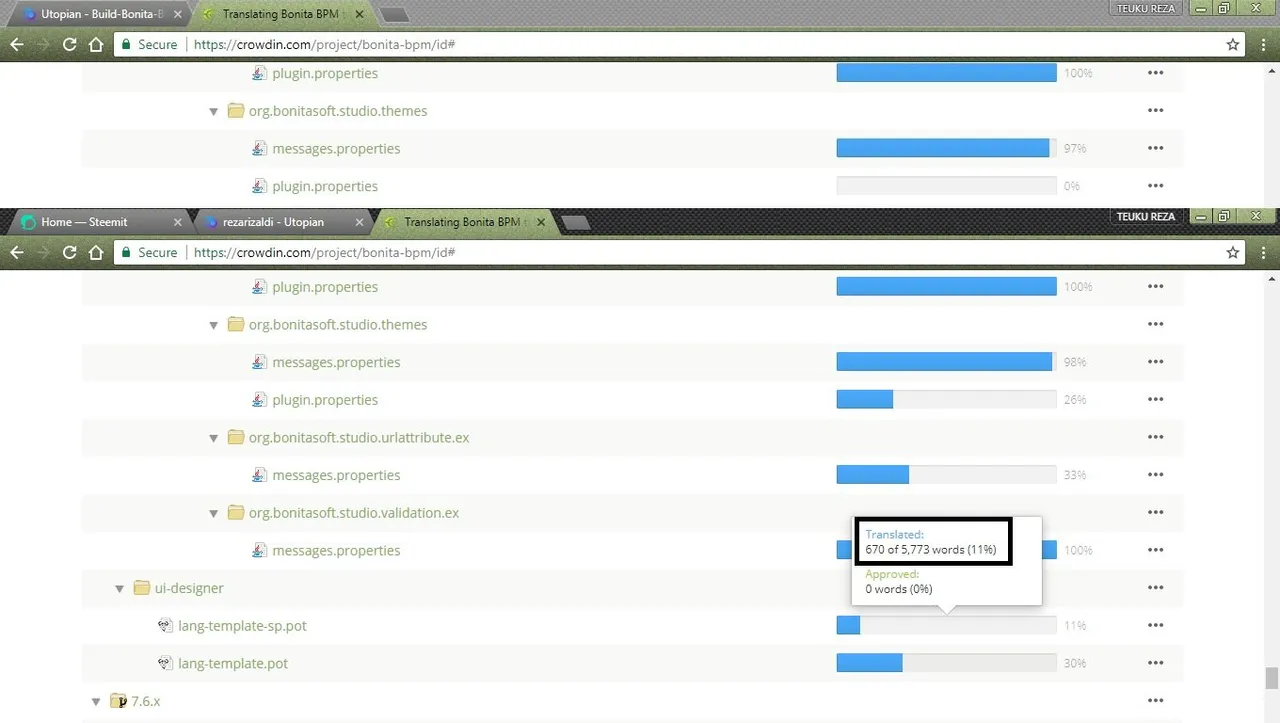This screenshot has height=723, width=1280.
Task: Open messages.properties at 98% progress
Action: 336,362
